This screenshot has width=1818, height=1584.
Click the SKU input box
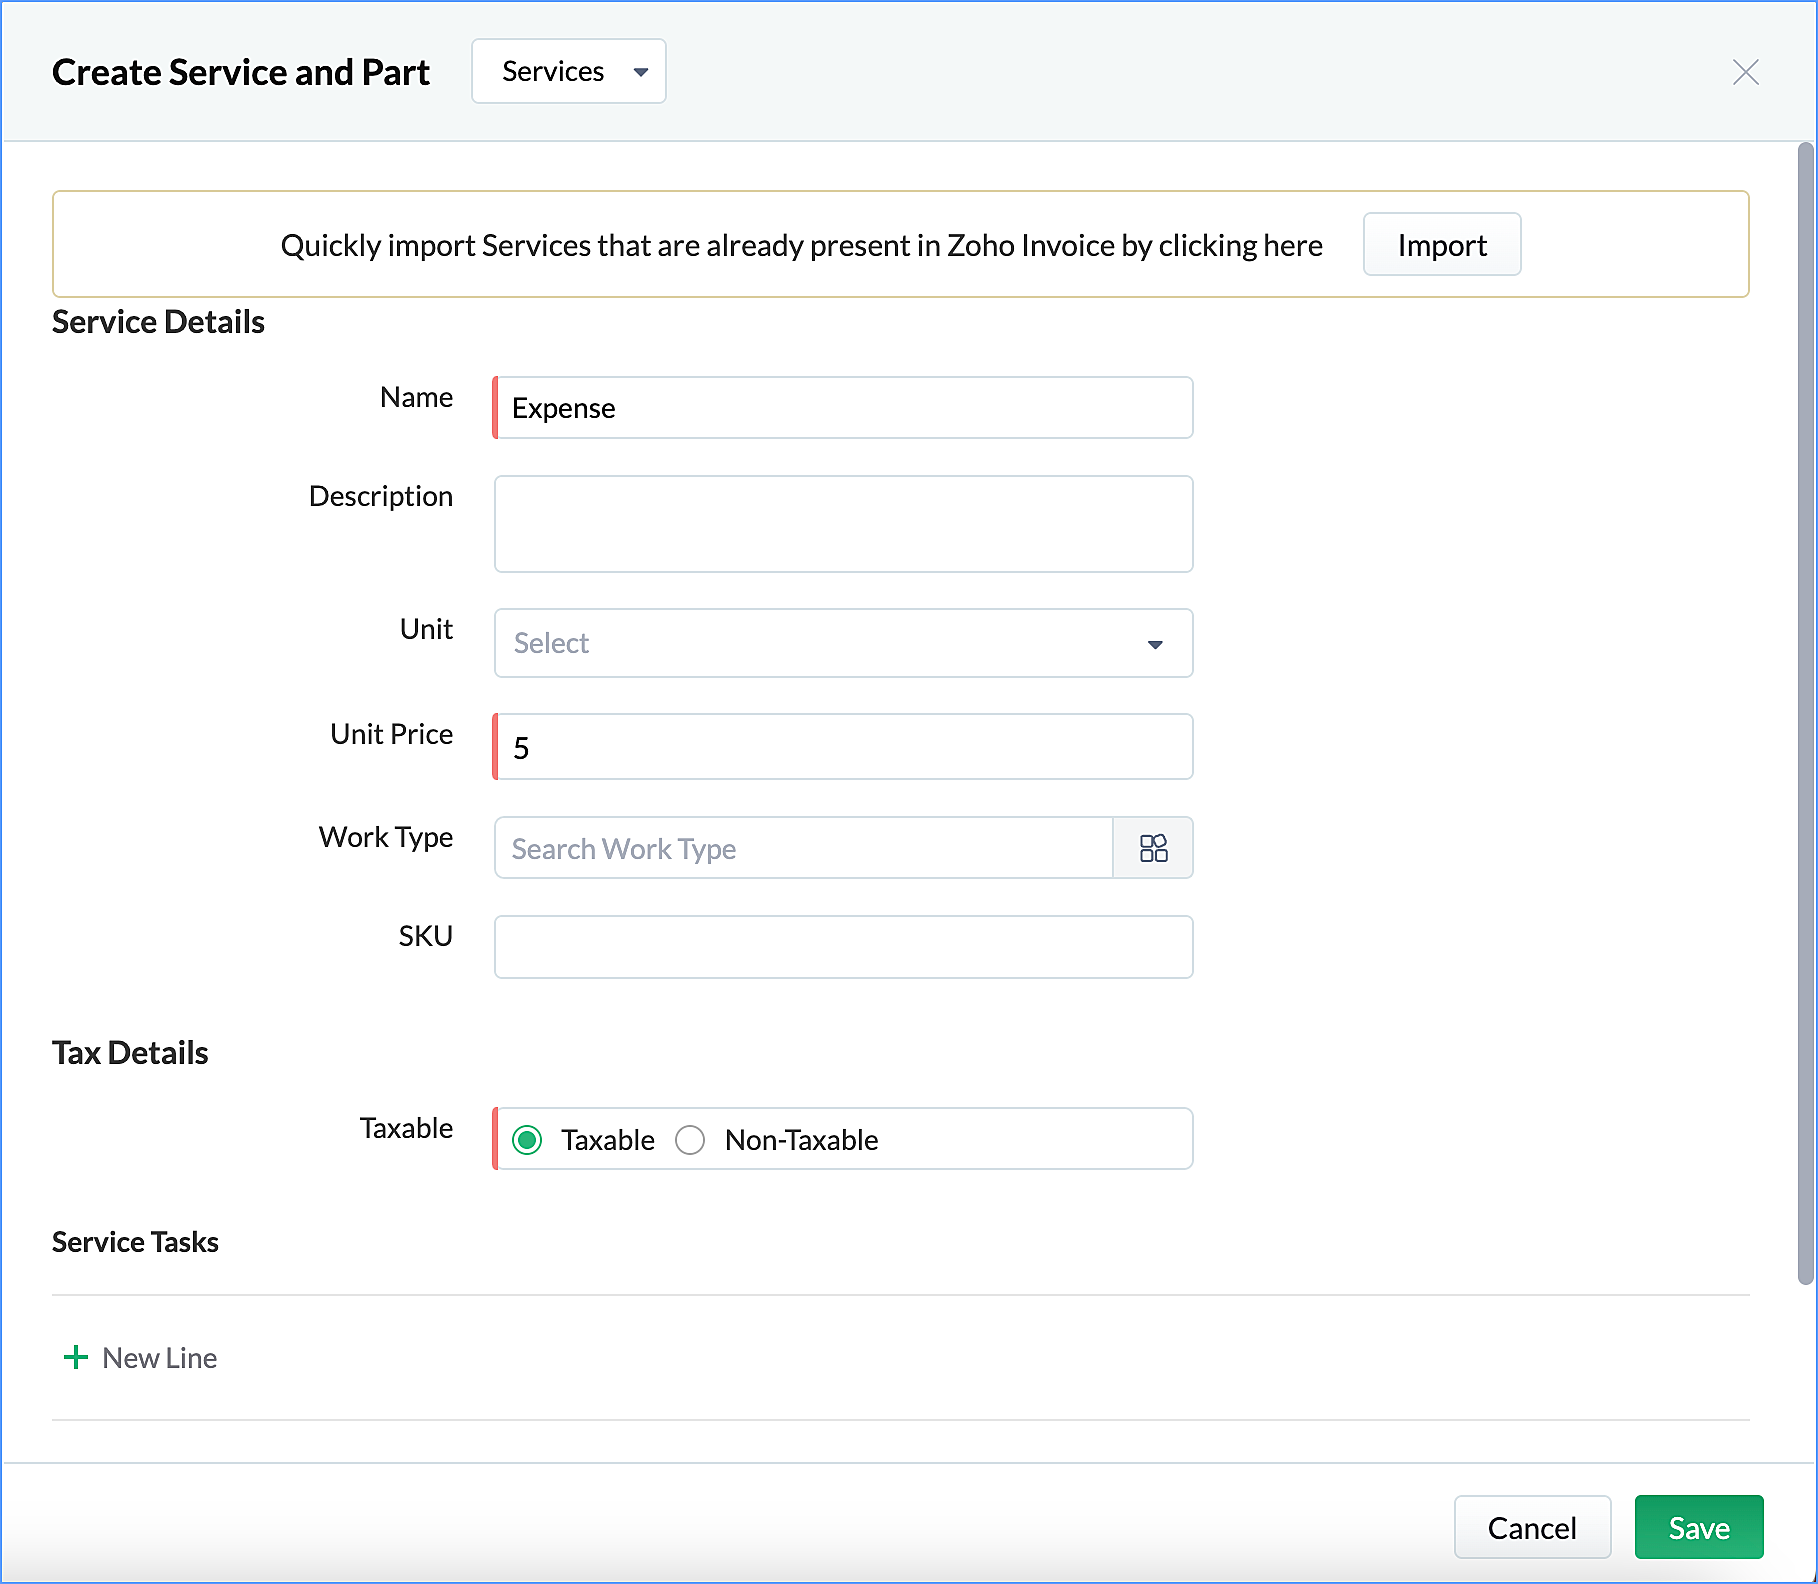[x=843, y=947]
